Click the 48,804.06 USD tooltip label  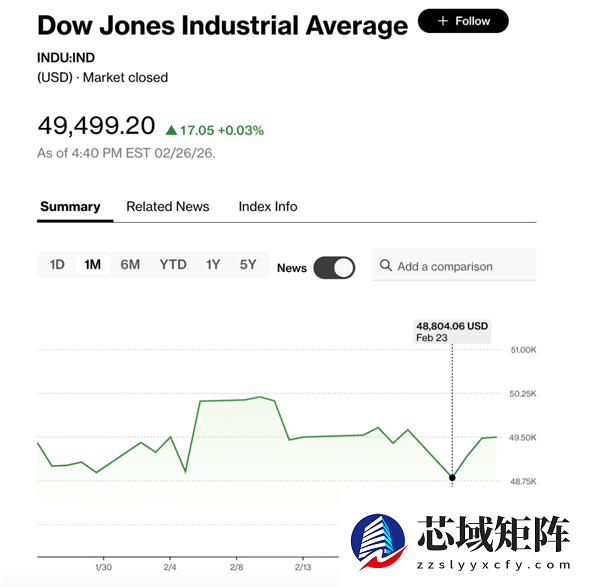tap(452, 326)
